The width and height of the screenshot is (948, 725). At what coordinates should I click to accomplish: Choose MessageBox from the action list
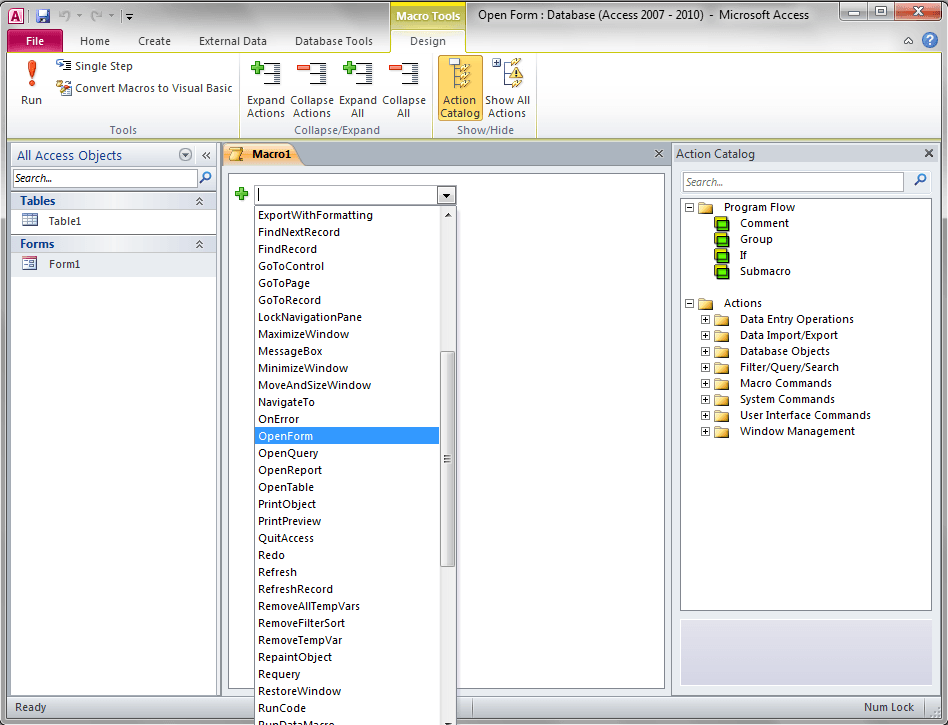pos(346,351)
